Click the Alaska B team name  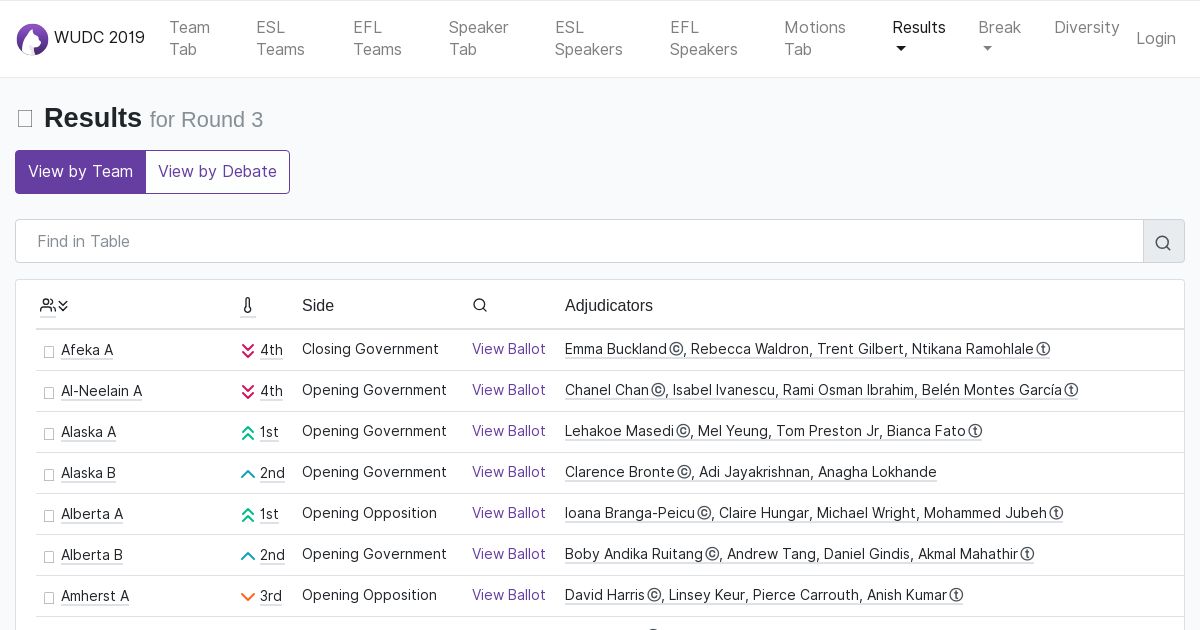pyautogui.click(x=88, y=473)
